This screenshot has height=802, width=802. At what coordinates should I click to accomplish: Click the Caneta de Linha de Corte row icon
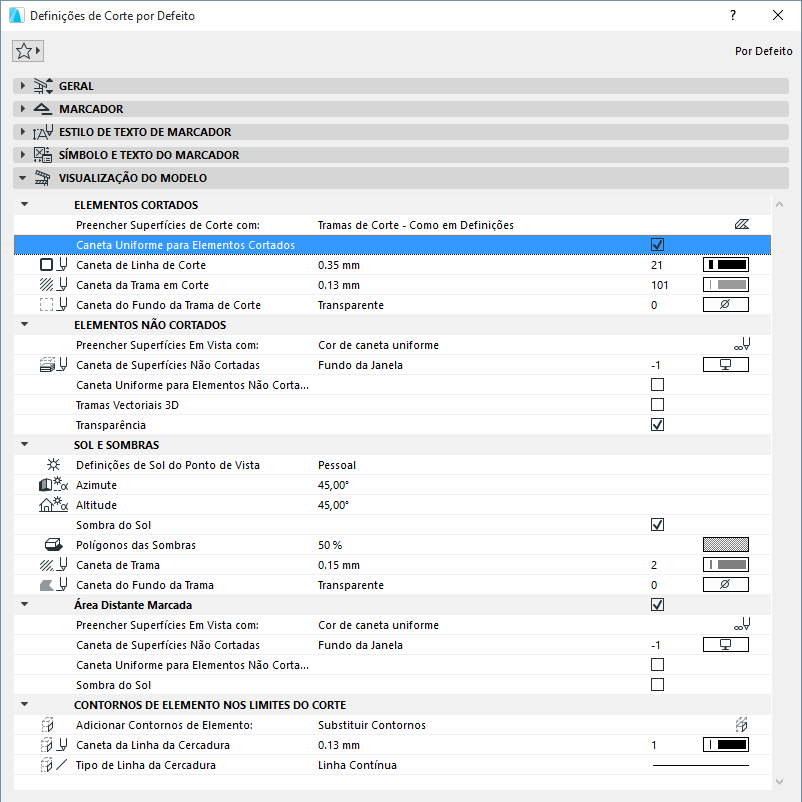(54, 264)
